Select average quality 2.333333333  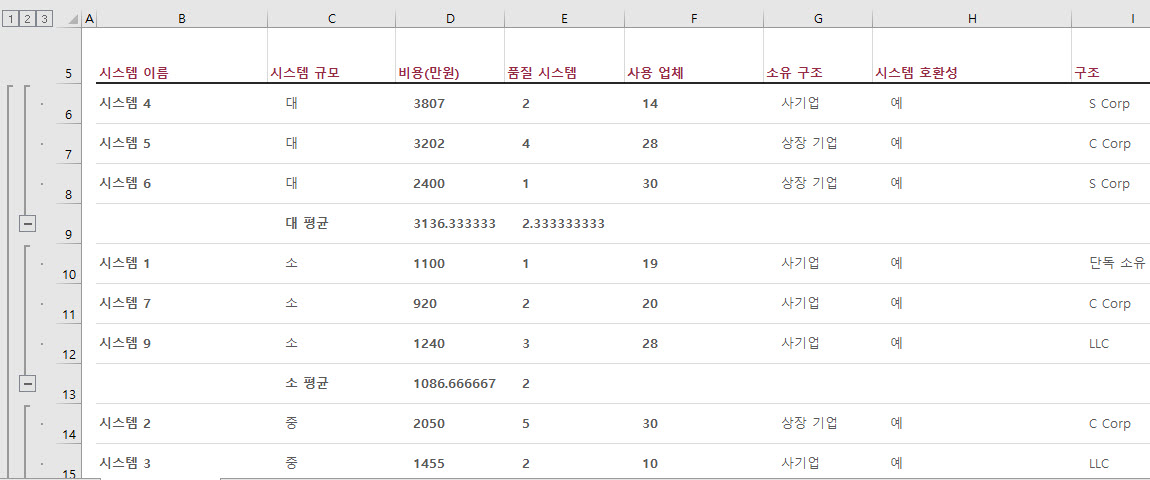pyautogui.click(x=563, y=224)
